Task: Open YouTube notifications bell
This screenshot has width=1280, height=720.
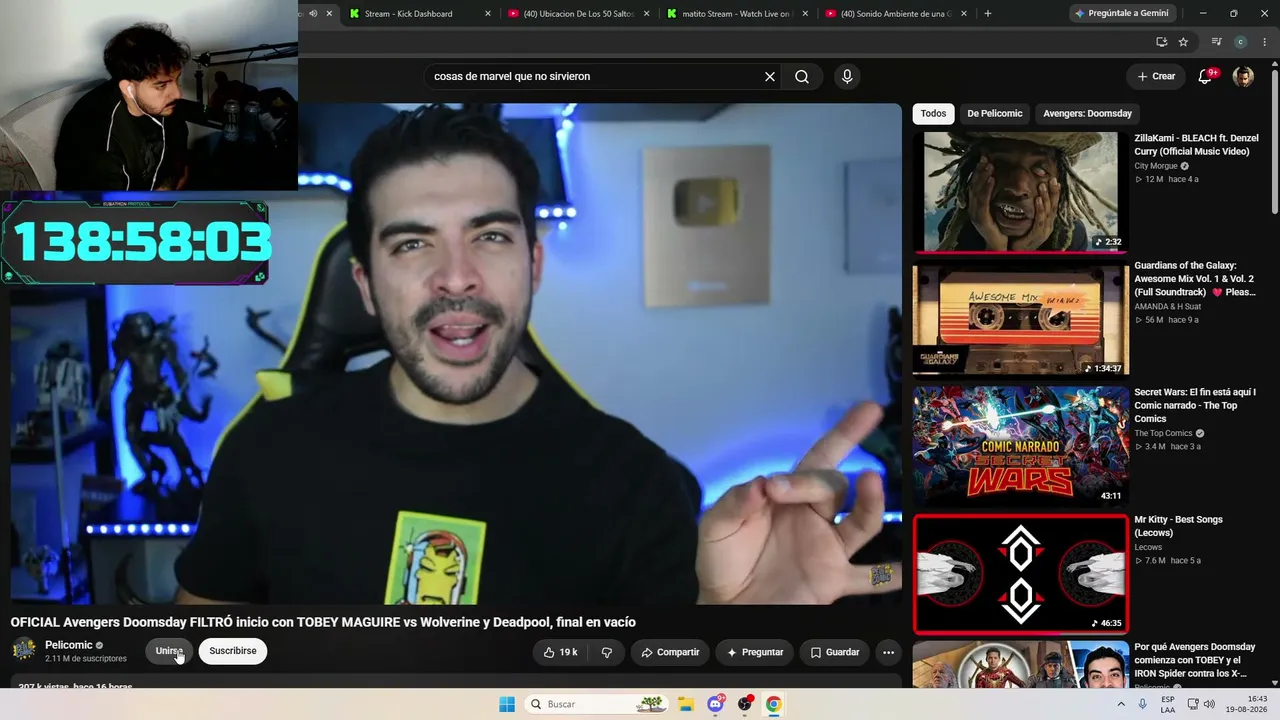Action: pyautogui.click(x=1206, y=77)
